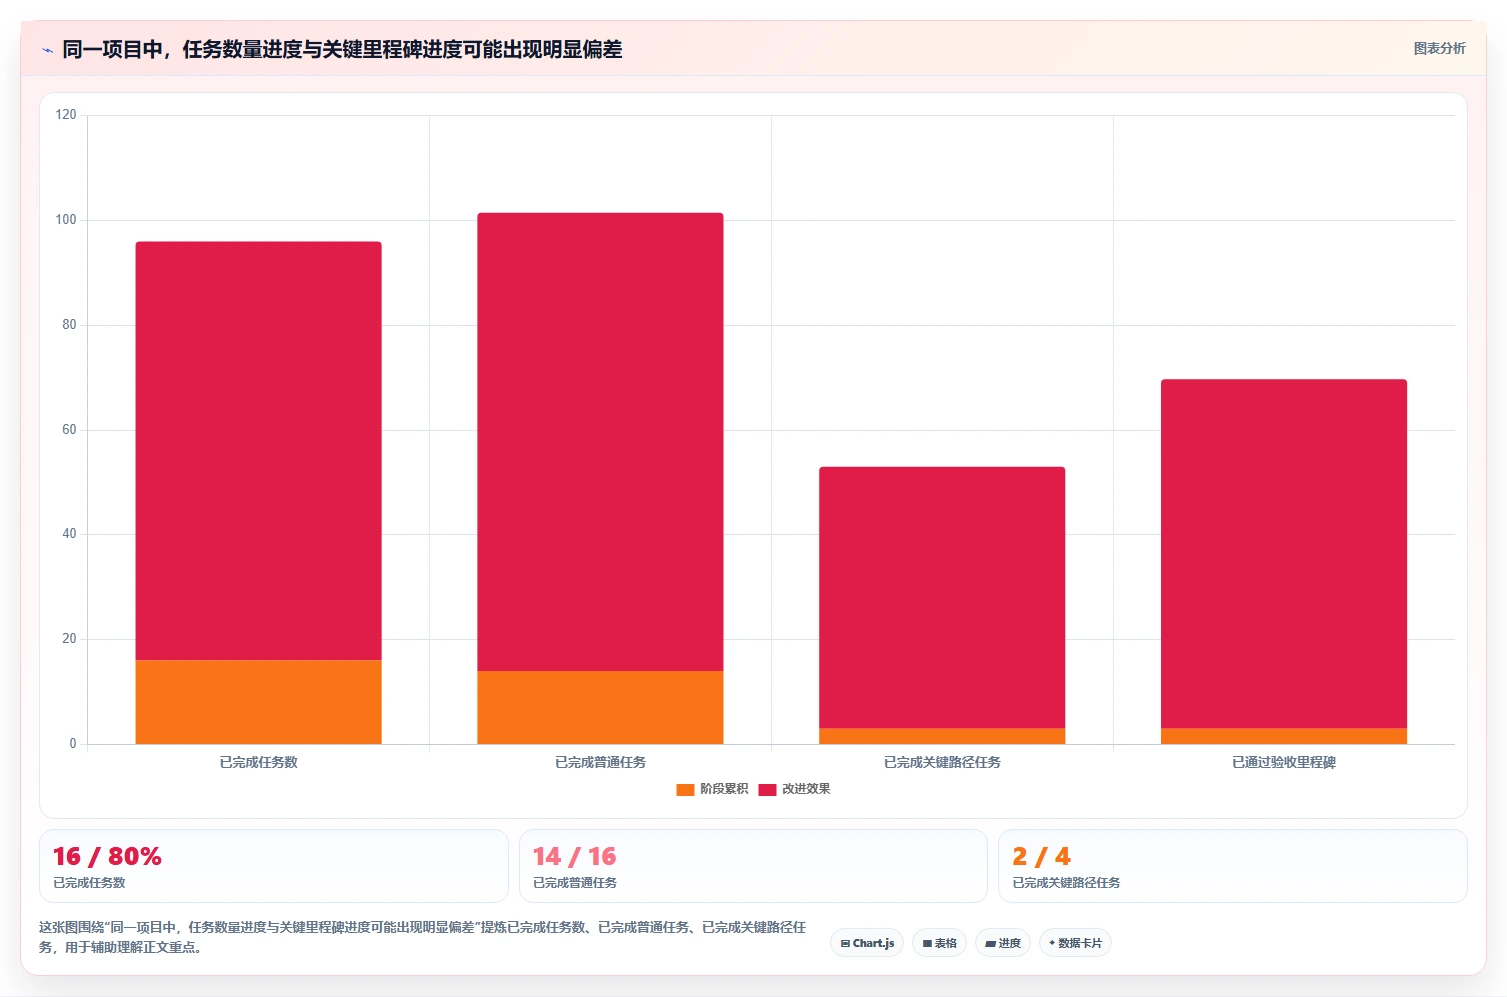Click the orange segment of the 已完成任务数 bar

(x=258, y=702)
